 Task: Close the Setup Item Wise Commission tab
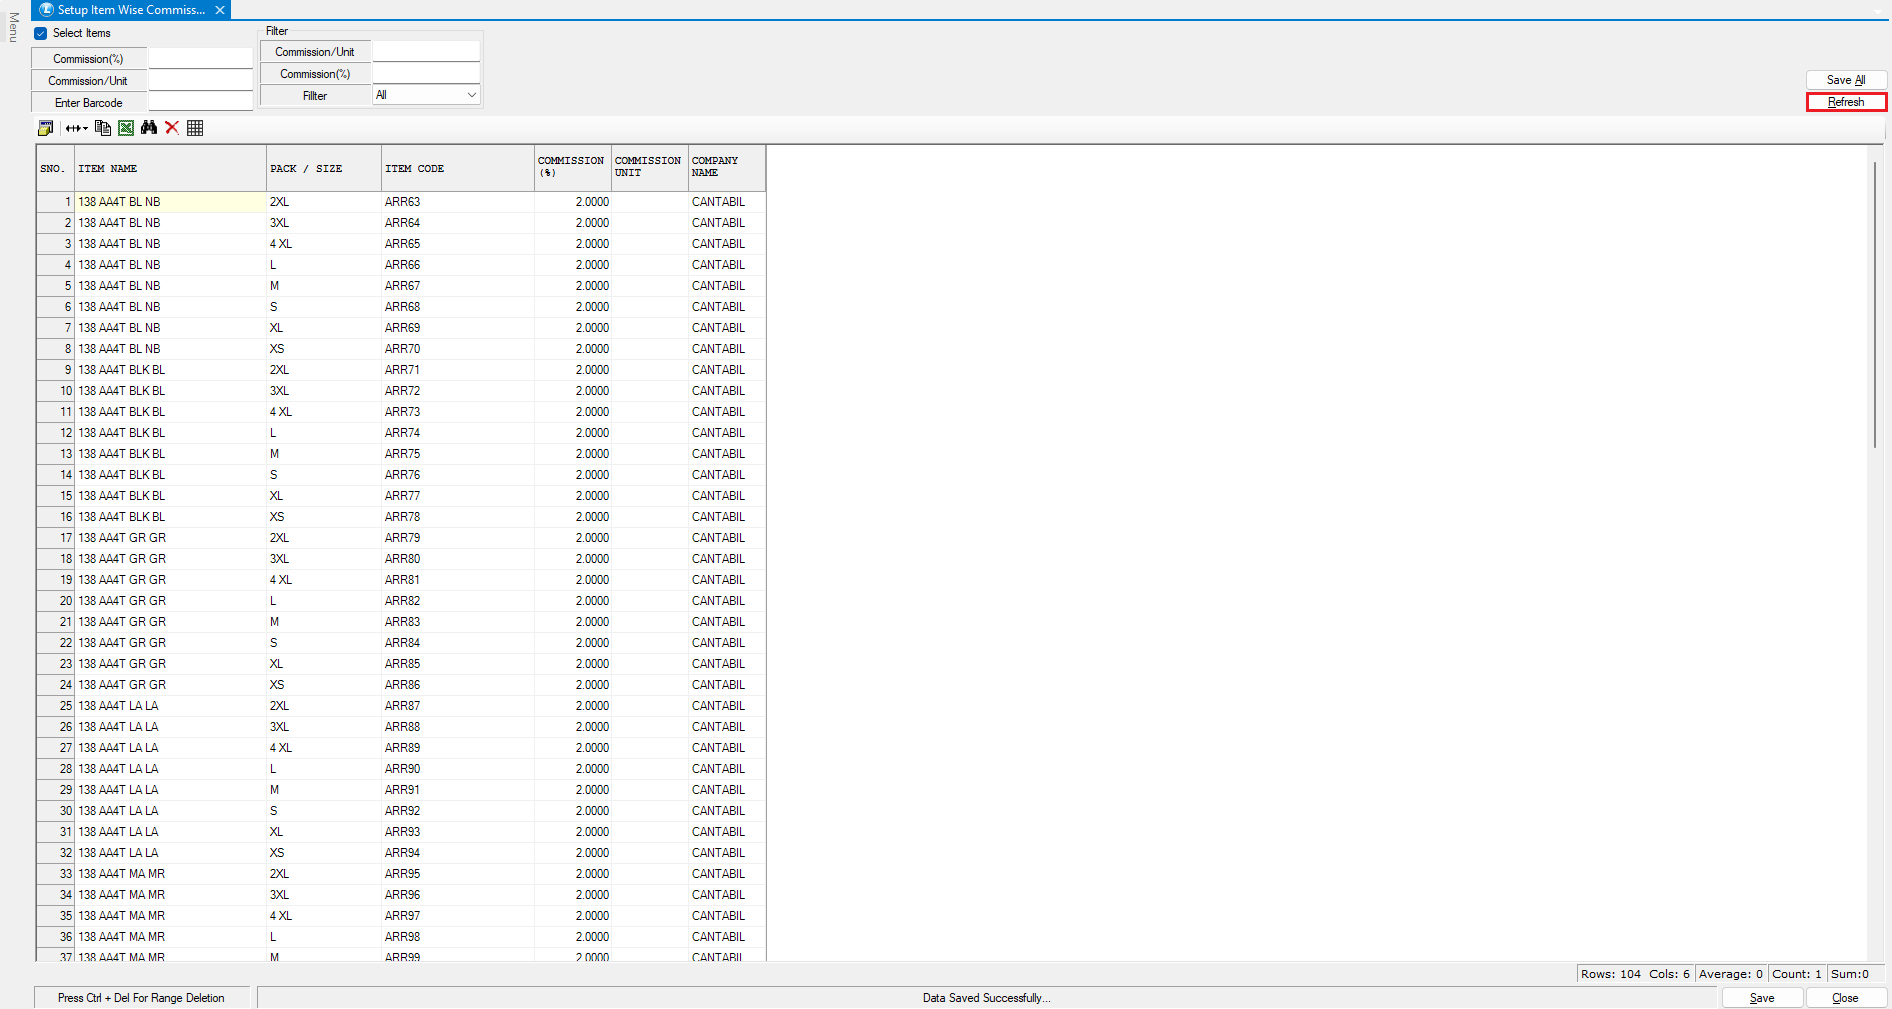point(220,10)
